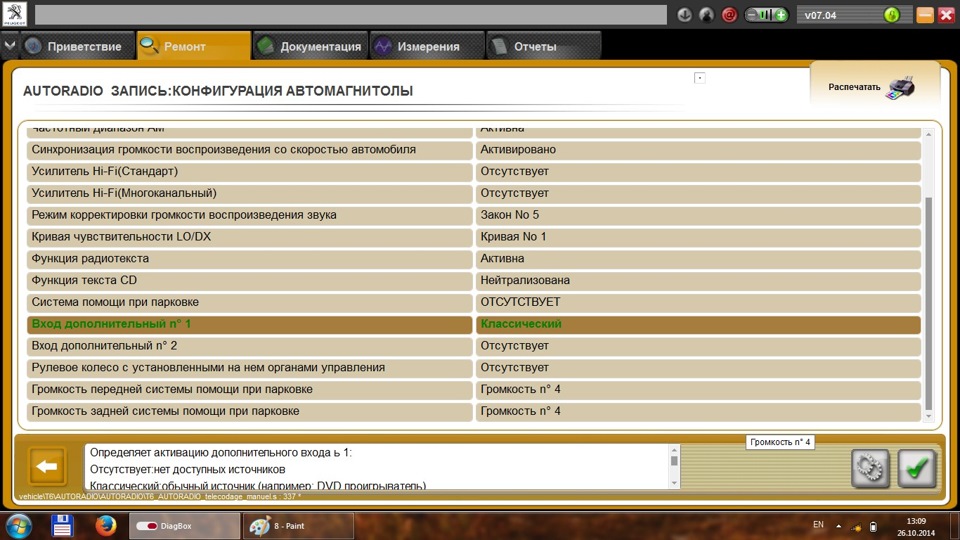Click the green padlock icon
This screenshot has height=540, width=960.
[892, 15]
